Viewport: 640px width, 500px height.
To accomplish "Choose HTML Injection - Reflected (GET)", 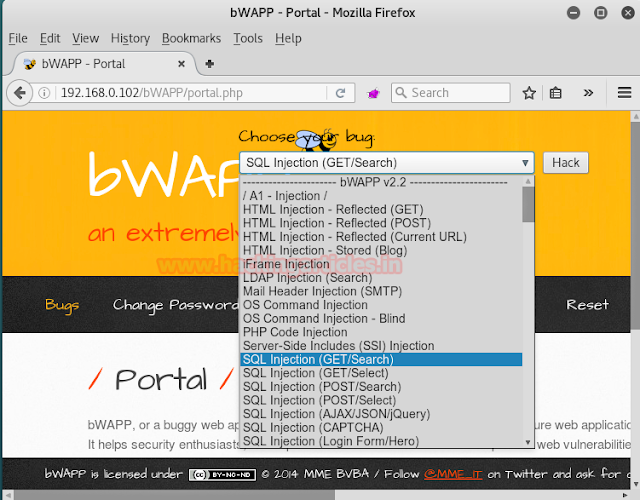I will coord(380,209).
